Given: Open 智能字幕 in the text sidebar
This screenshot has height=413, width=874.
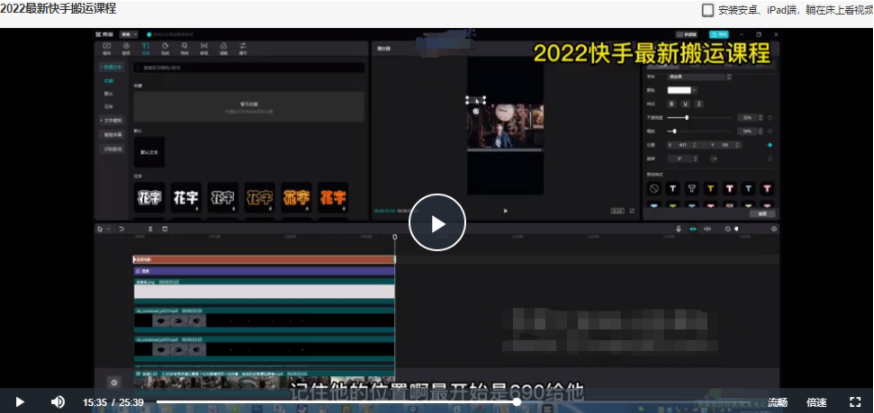Looking at the screenshot, I should [111, 134].
